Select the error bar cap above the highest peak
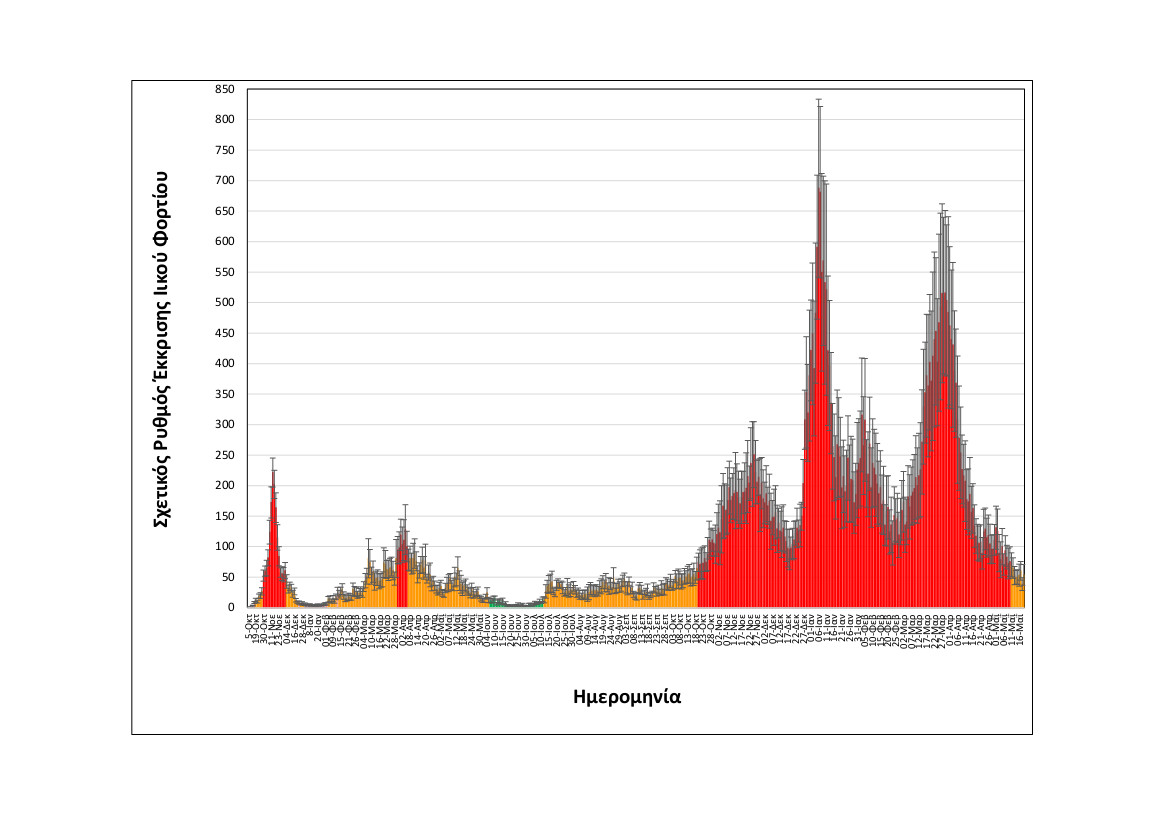 point(819,100)
